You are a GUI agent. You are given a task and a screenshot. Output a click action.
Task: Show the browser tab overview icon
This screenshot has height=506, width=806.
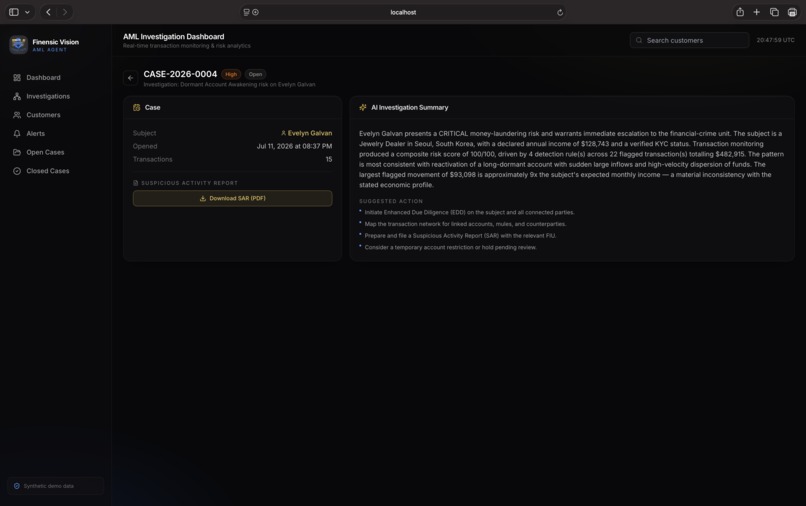click(x=774, y=12)
